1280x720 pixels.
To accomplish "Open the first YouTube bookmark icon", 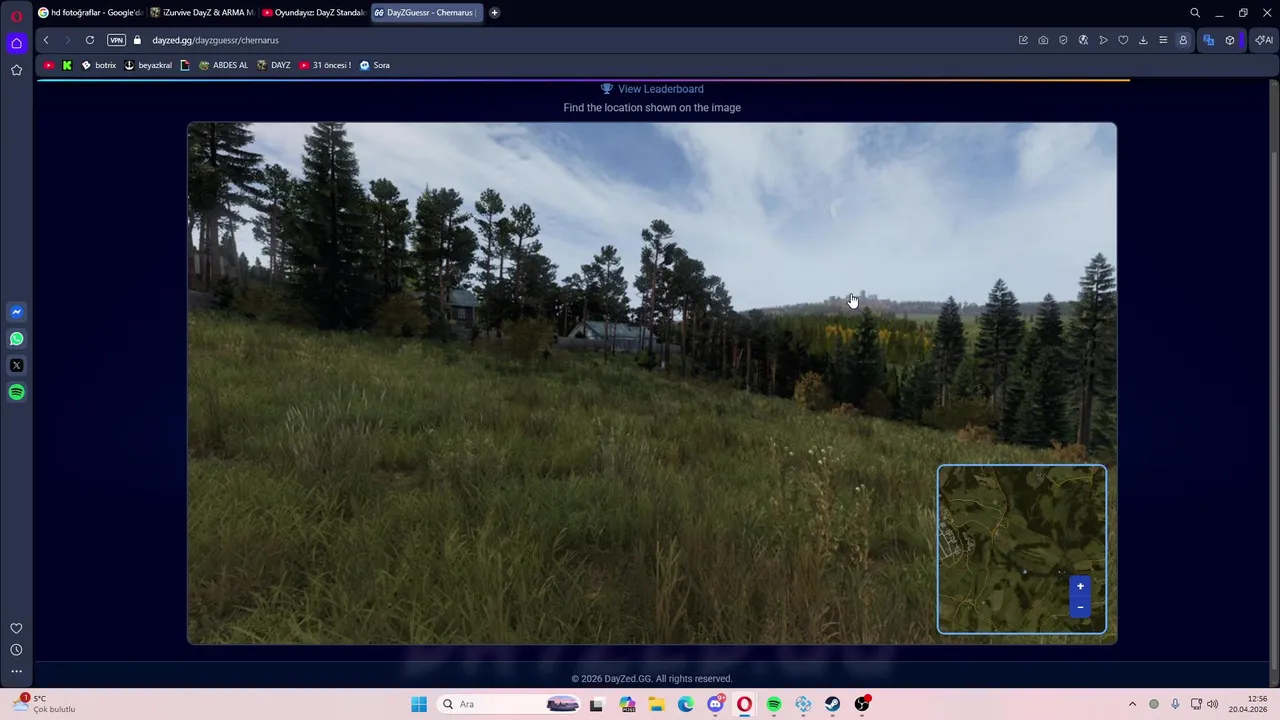I will (49, 65).
